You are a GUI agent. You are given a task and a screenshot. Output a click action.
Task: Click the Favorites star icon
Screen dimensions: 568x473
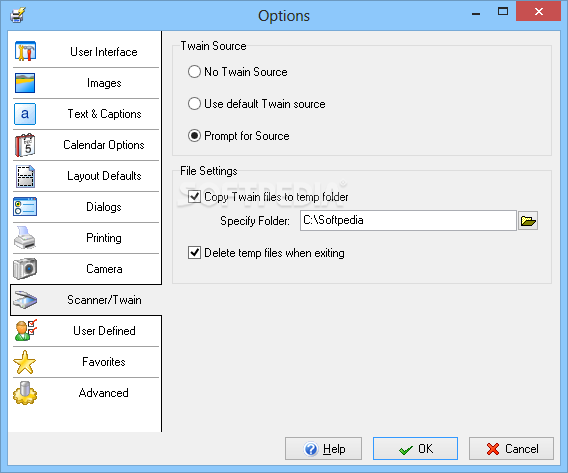25,362
